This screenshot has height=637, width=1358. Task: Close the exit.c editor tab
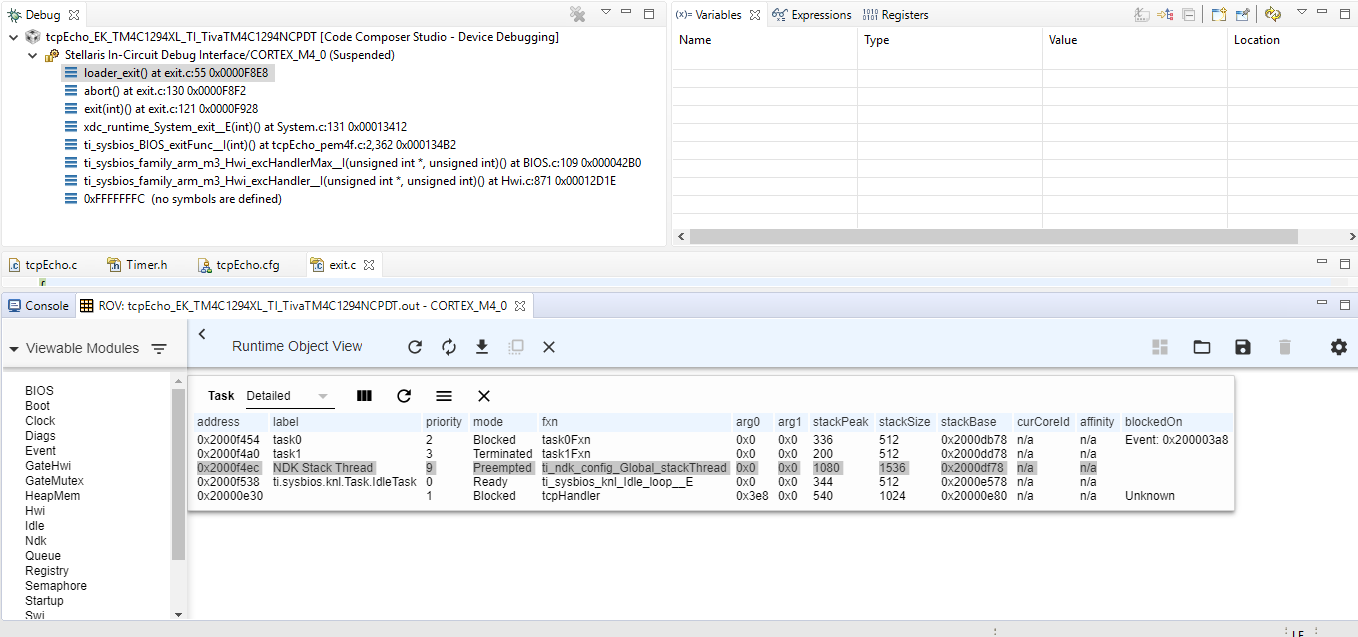coord(369,265)
